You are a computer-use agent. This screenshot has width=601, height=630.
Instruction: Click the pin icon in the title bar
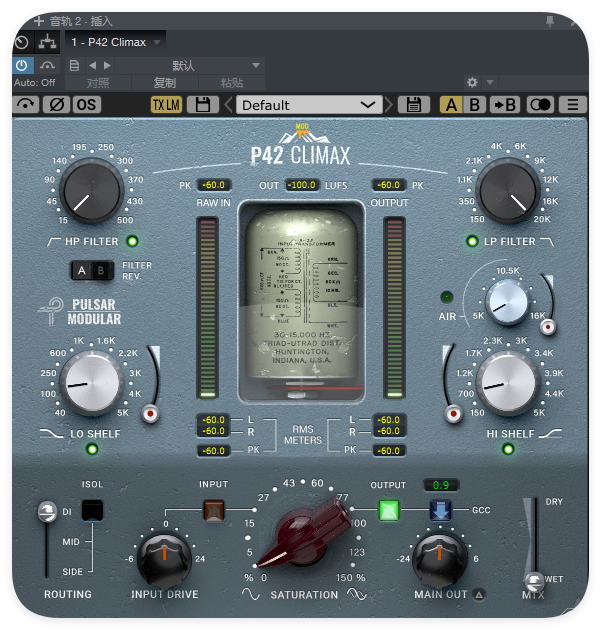pyautogui.click(x=550, y=21)
